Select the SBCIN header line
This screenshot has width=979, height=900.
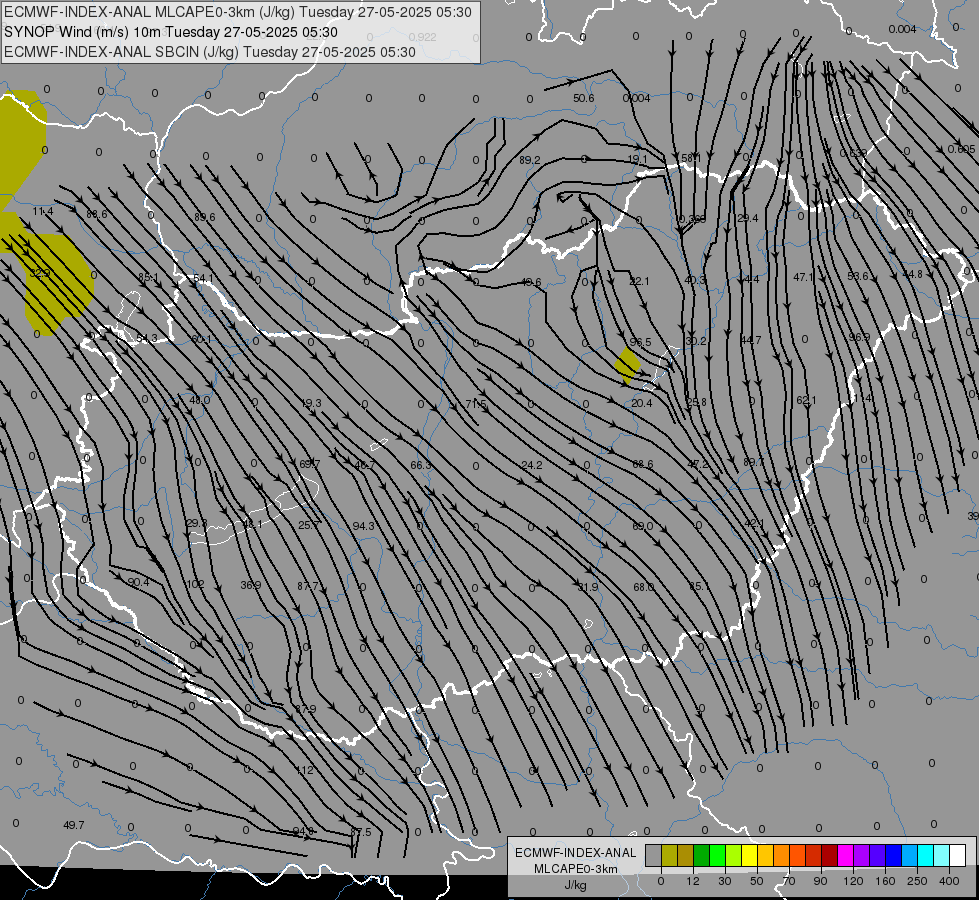point(210,52)
